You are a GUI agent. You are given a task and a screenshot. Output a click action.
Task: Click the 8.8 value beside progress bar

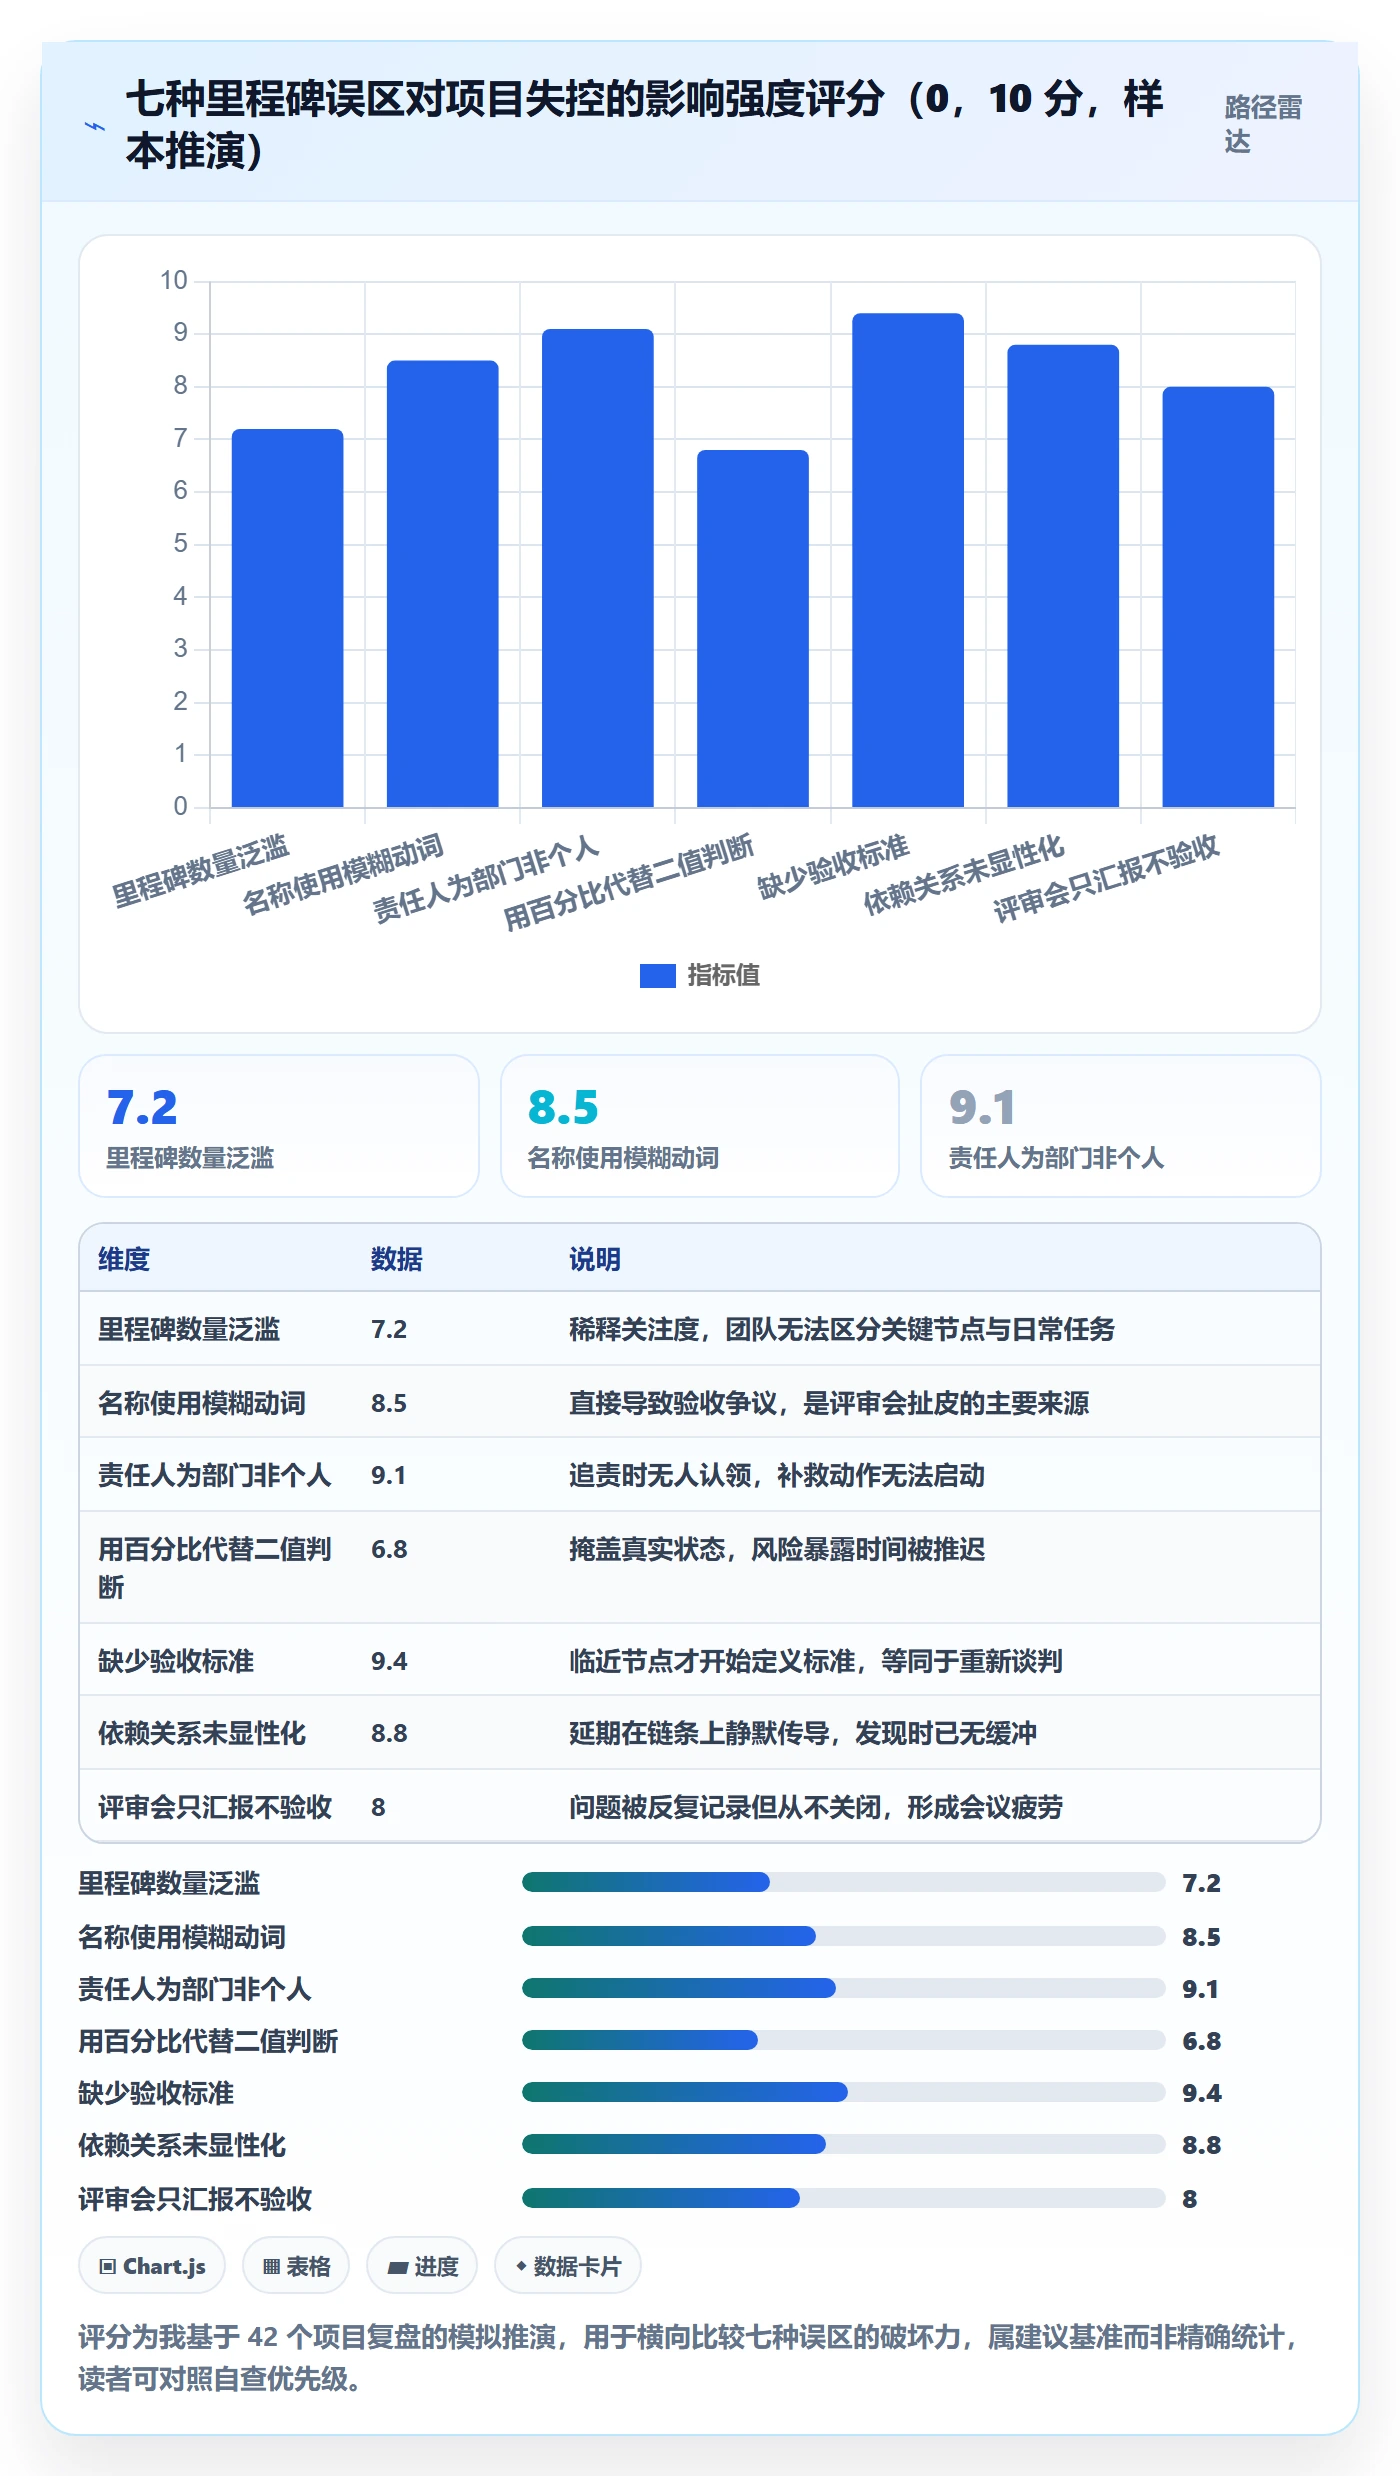[x=1201, y=2145]
